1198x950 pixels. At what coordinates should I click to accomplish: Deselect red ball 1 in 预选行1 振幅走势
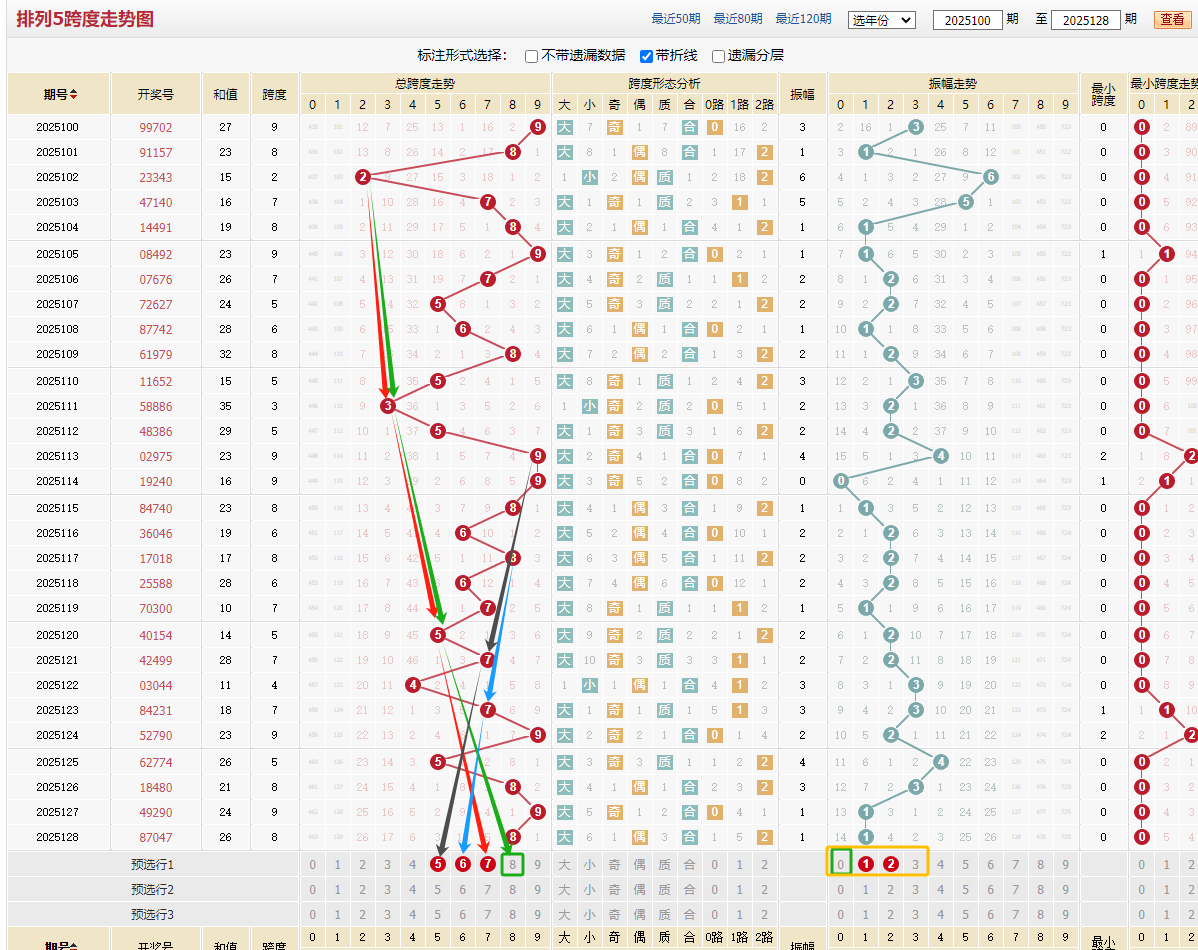(x=866, y=864)
